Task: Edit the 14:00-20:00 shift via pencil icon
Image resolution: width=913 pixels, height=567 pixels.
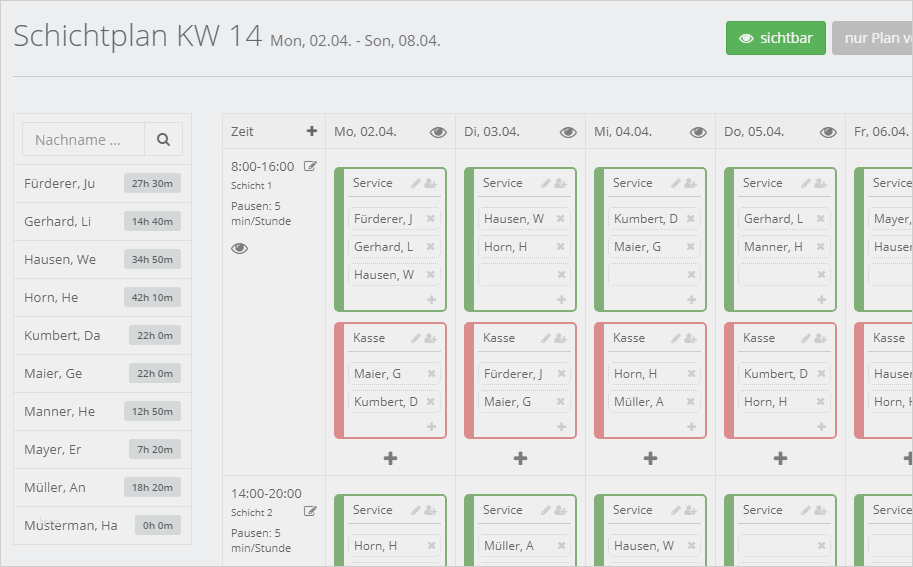Action: [310, 511]
